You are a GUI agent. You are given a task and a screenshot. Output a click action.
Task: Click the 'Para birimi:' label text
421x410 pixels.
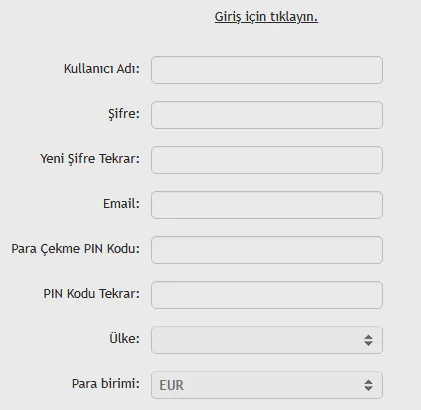tap(106, 384)
